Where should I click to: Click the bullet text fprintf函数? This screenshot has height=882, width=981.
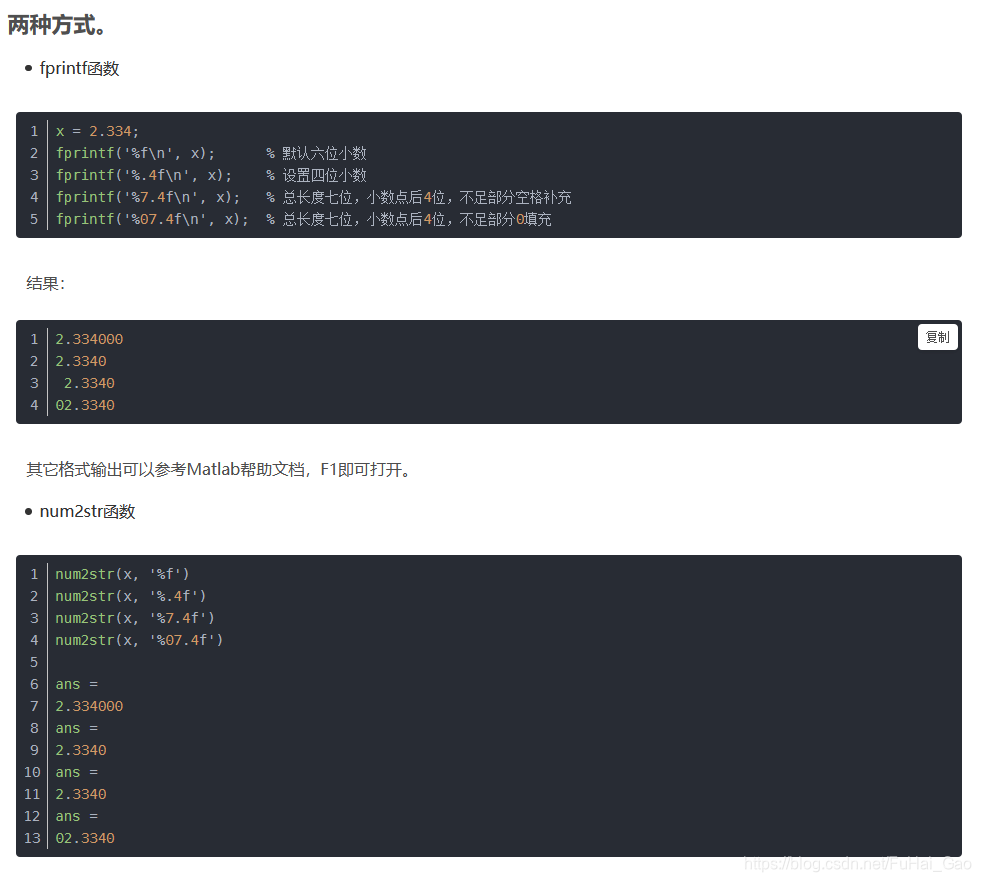click(x=79, y=68)
